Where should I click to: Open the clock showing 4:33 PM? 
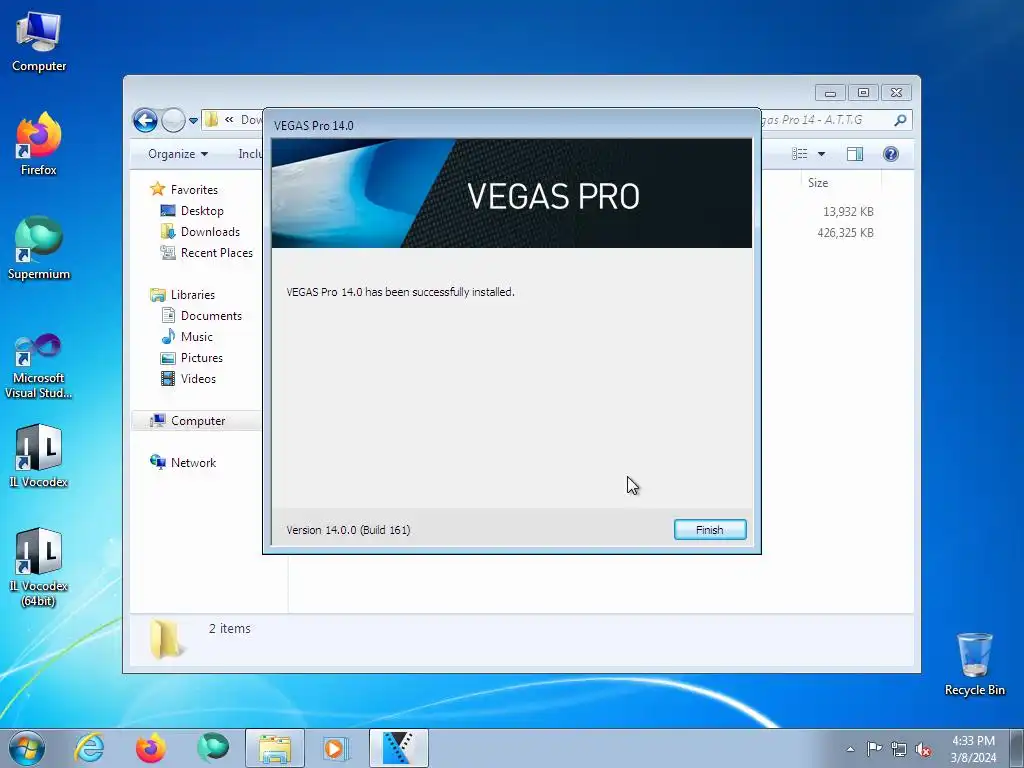[973, 749]
